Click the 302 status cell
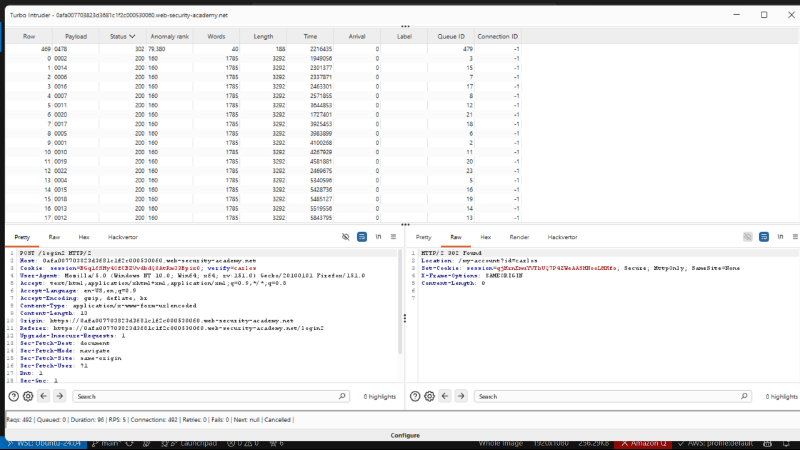The height and width of the screenshot is (450, 800). tap(122, 49)
